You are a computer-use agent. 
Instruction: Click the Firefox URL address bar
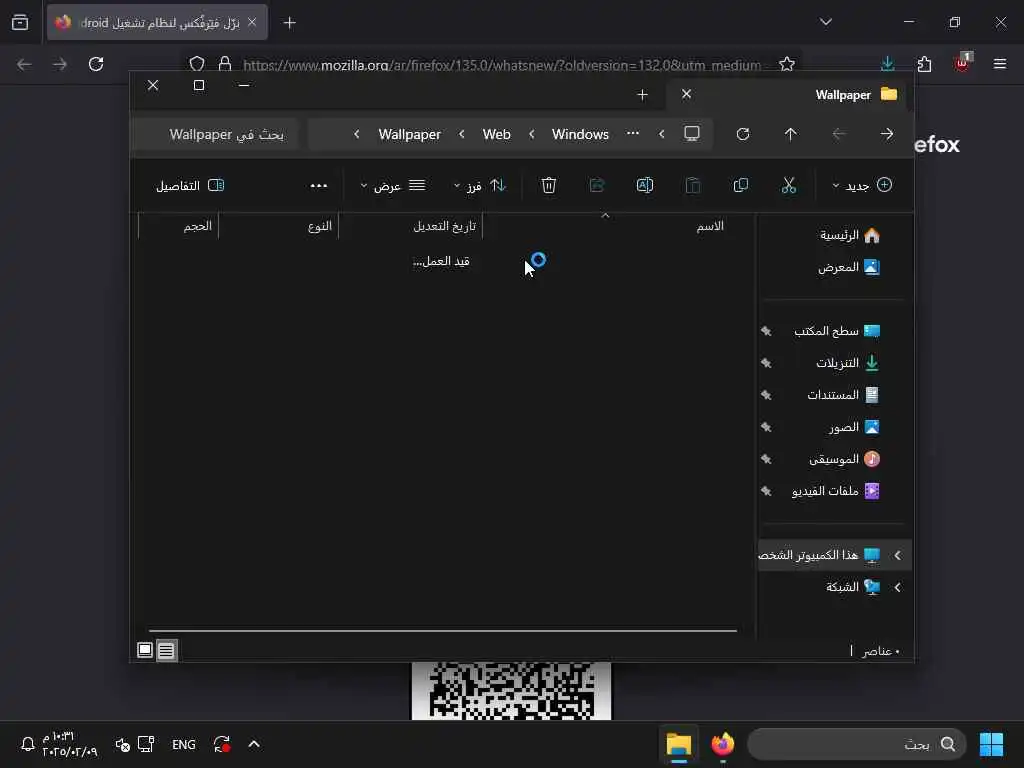tap(502, 65)
